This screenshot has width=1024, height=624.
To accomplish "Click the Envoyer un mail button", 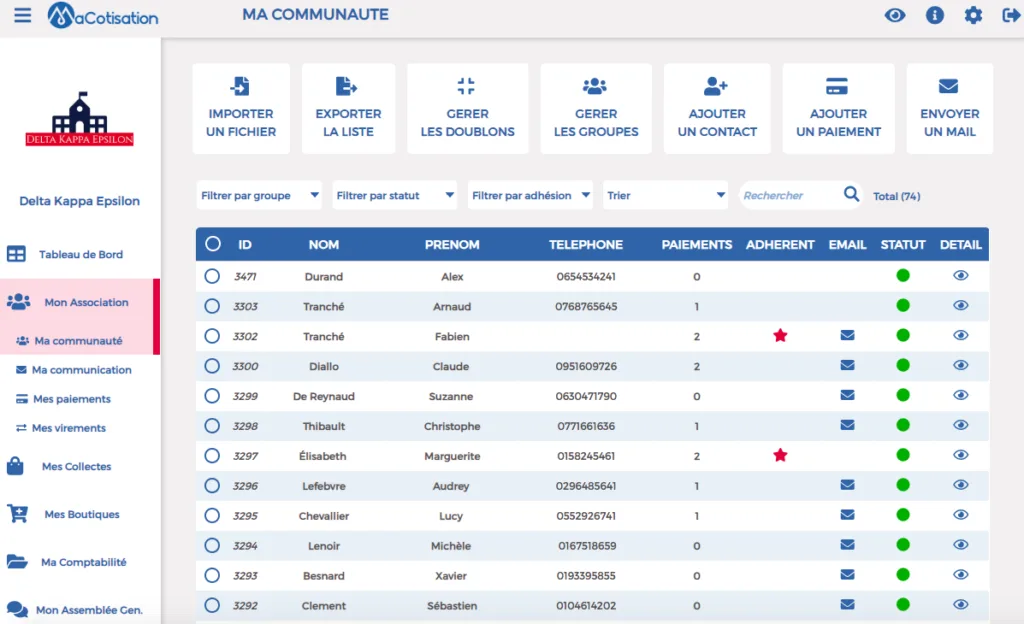I will coord(950,109).
